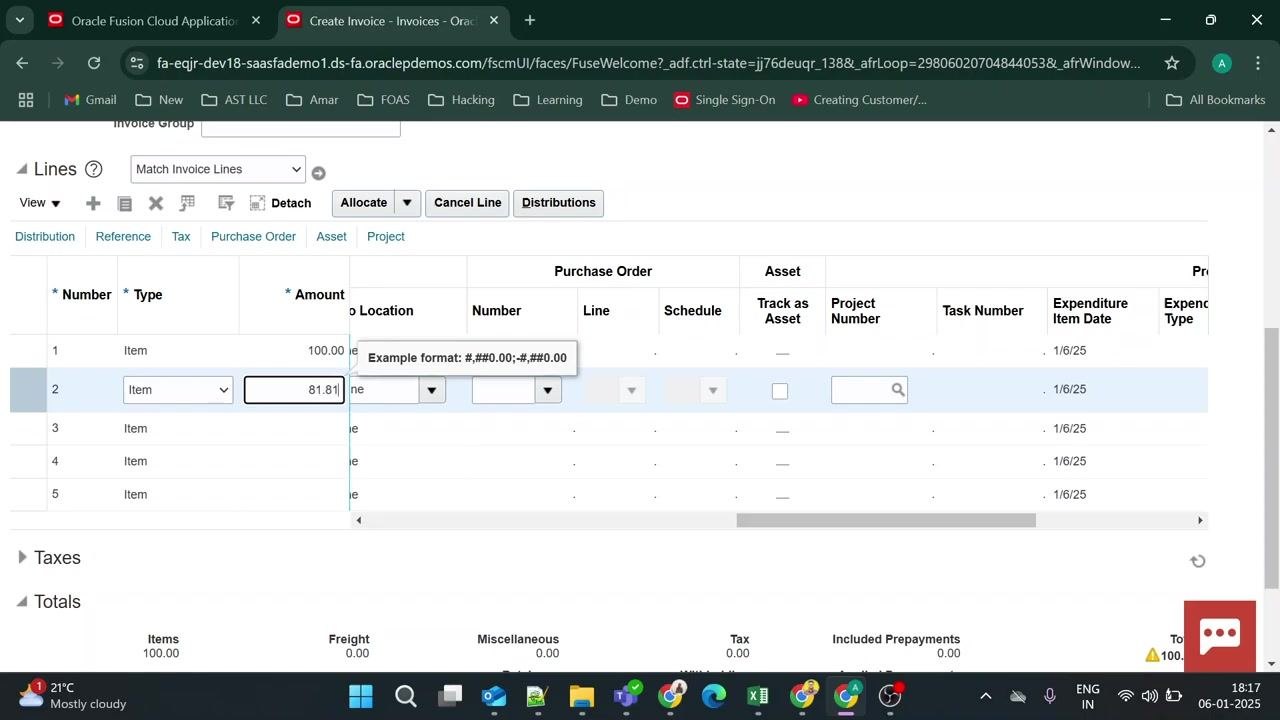Open Windows Search from taskbar
The width and height of the screenshot is (1280, 720).
pyautogui.click(x=405, y=696)
